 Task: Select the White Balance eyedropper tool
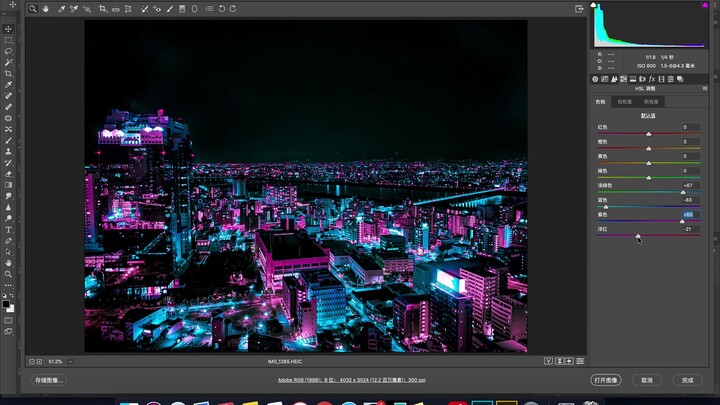62,9
